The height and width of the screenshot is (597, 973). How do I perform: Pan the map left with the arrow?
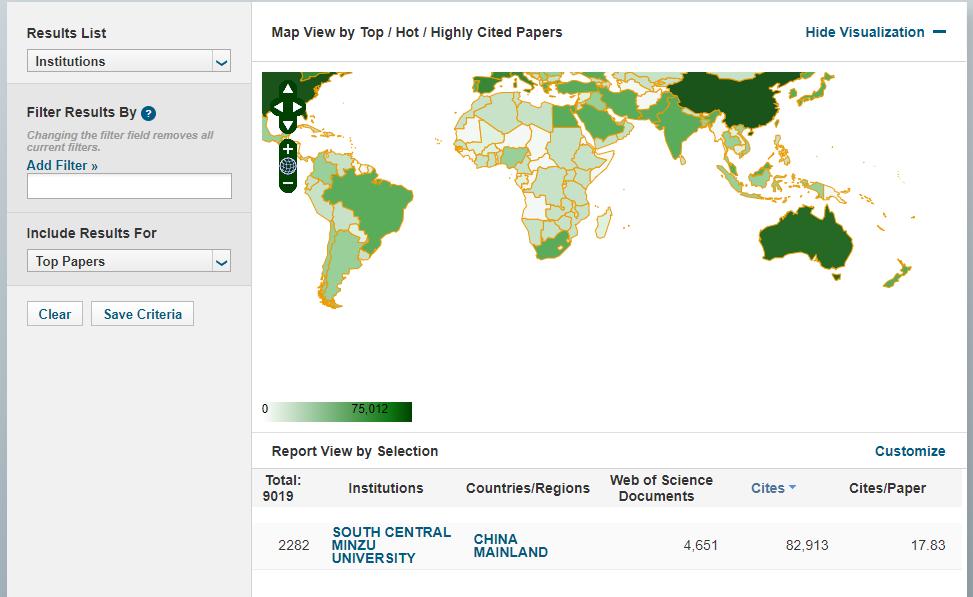click(x=277, y=107)
